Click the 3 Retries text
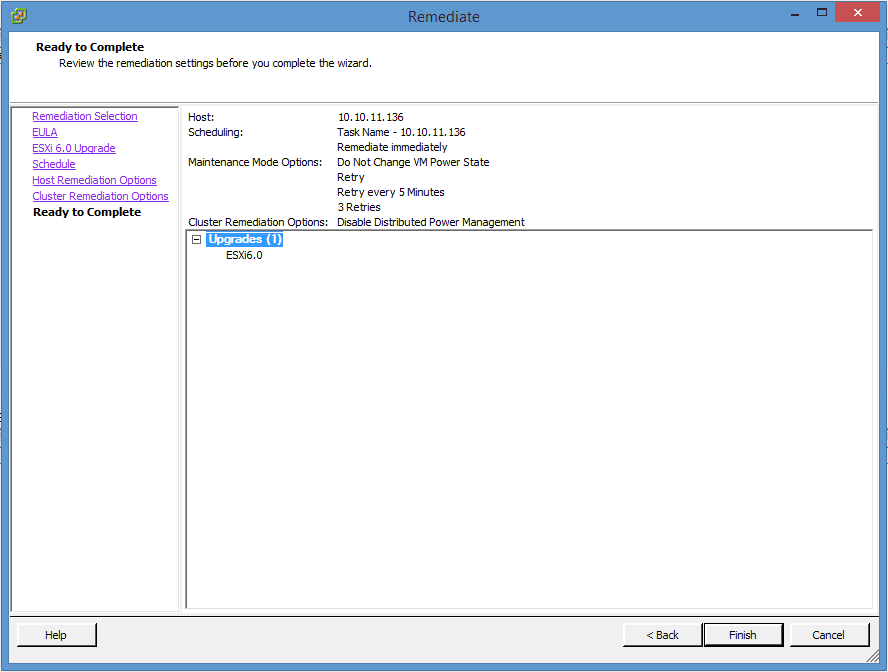Image resolution: width=888 pixels, height=672 pixels. pyautogui.click(x=359, y=207)
